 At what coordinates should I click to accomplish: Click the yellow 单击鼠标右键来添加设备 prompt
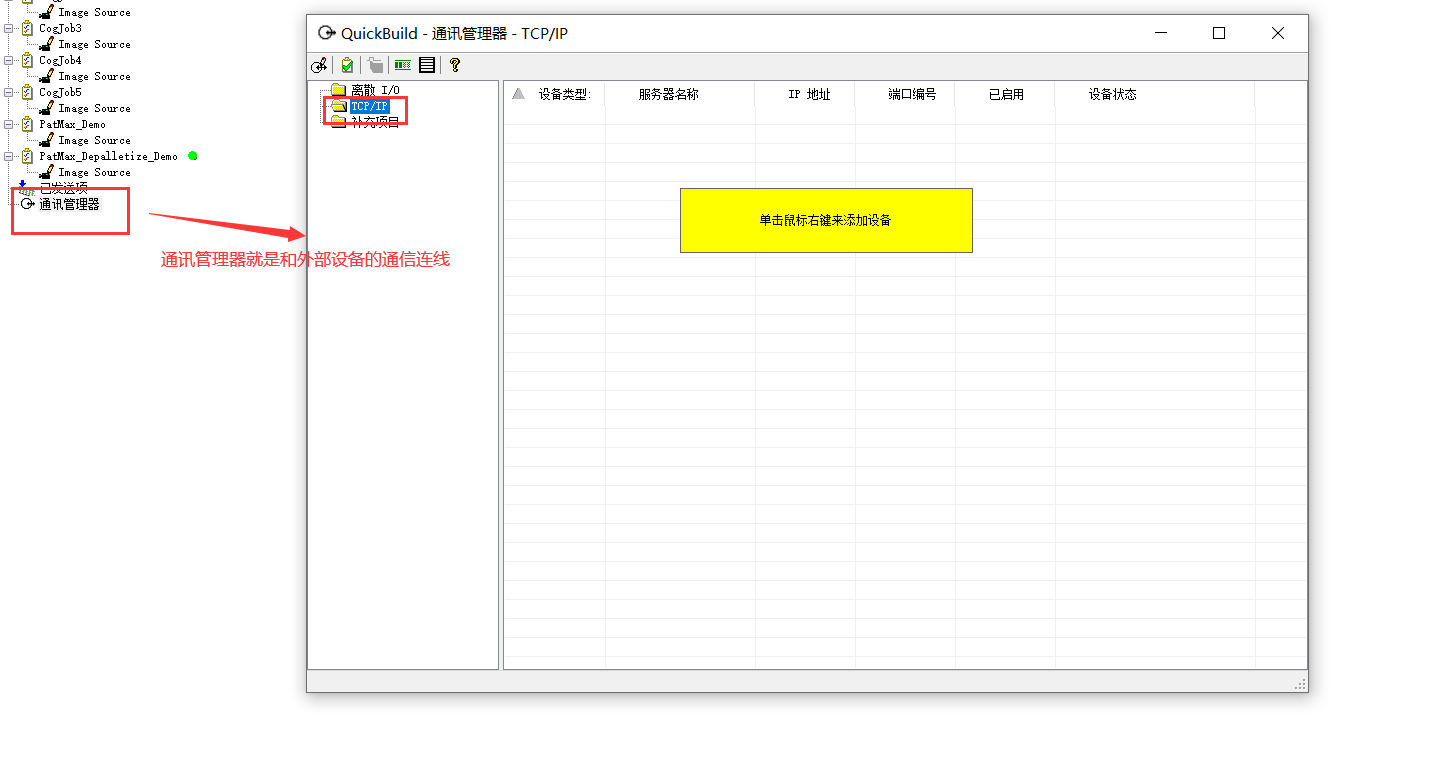pyautogui.click(x=825, y=220)
